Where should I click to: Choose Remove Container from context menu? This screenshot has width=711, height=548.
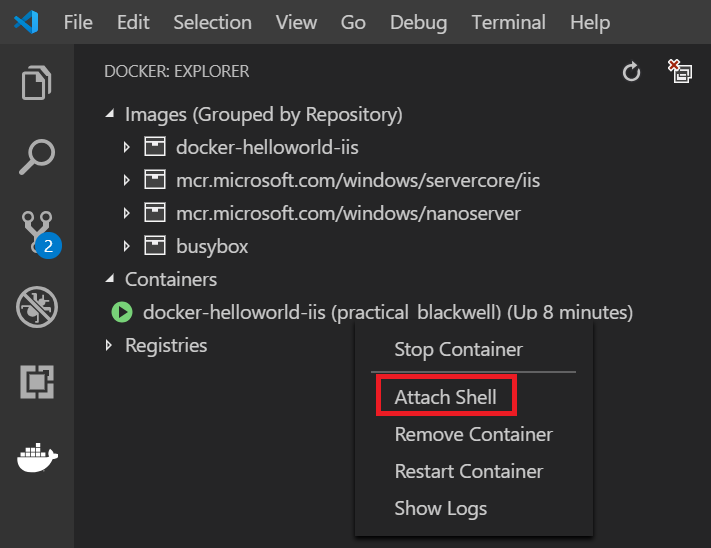473,434
